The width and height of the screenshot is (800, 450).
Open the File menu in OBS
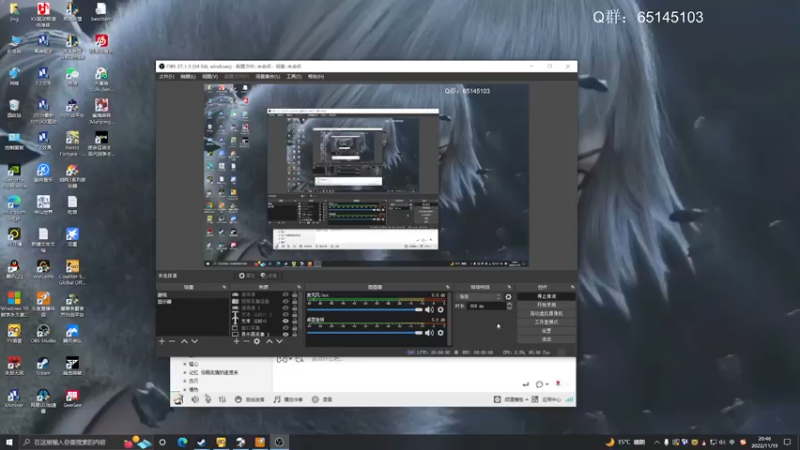coord(166,77)
